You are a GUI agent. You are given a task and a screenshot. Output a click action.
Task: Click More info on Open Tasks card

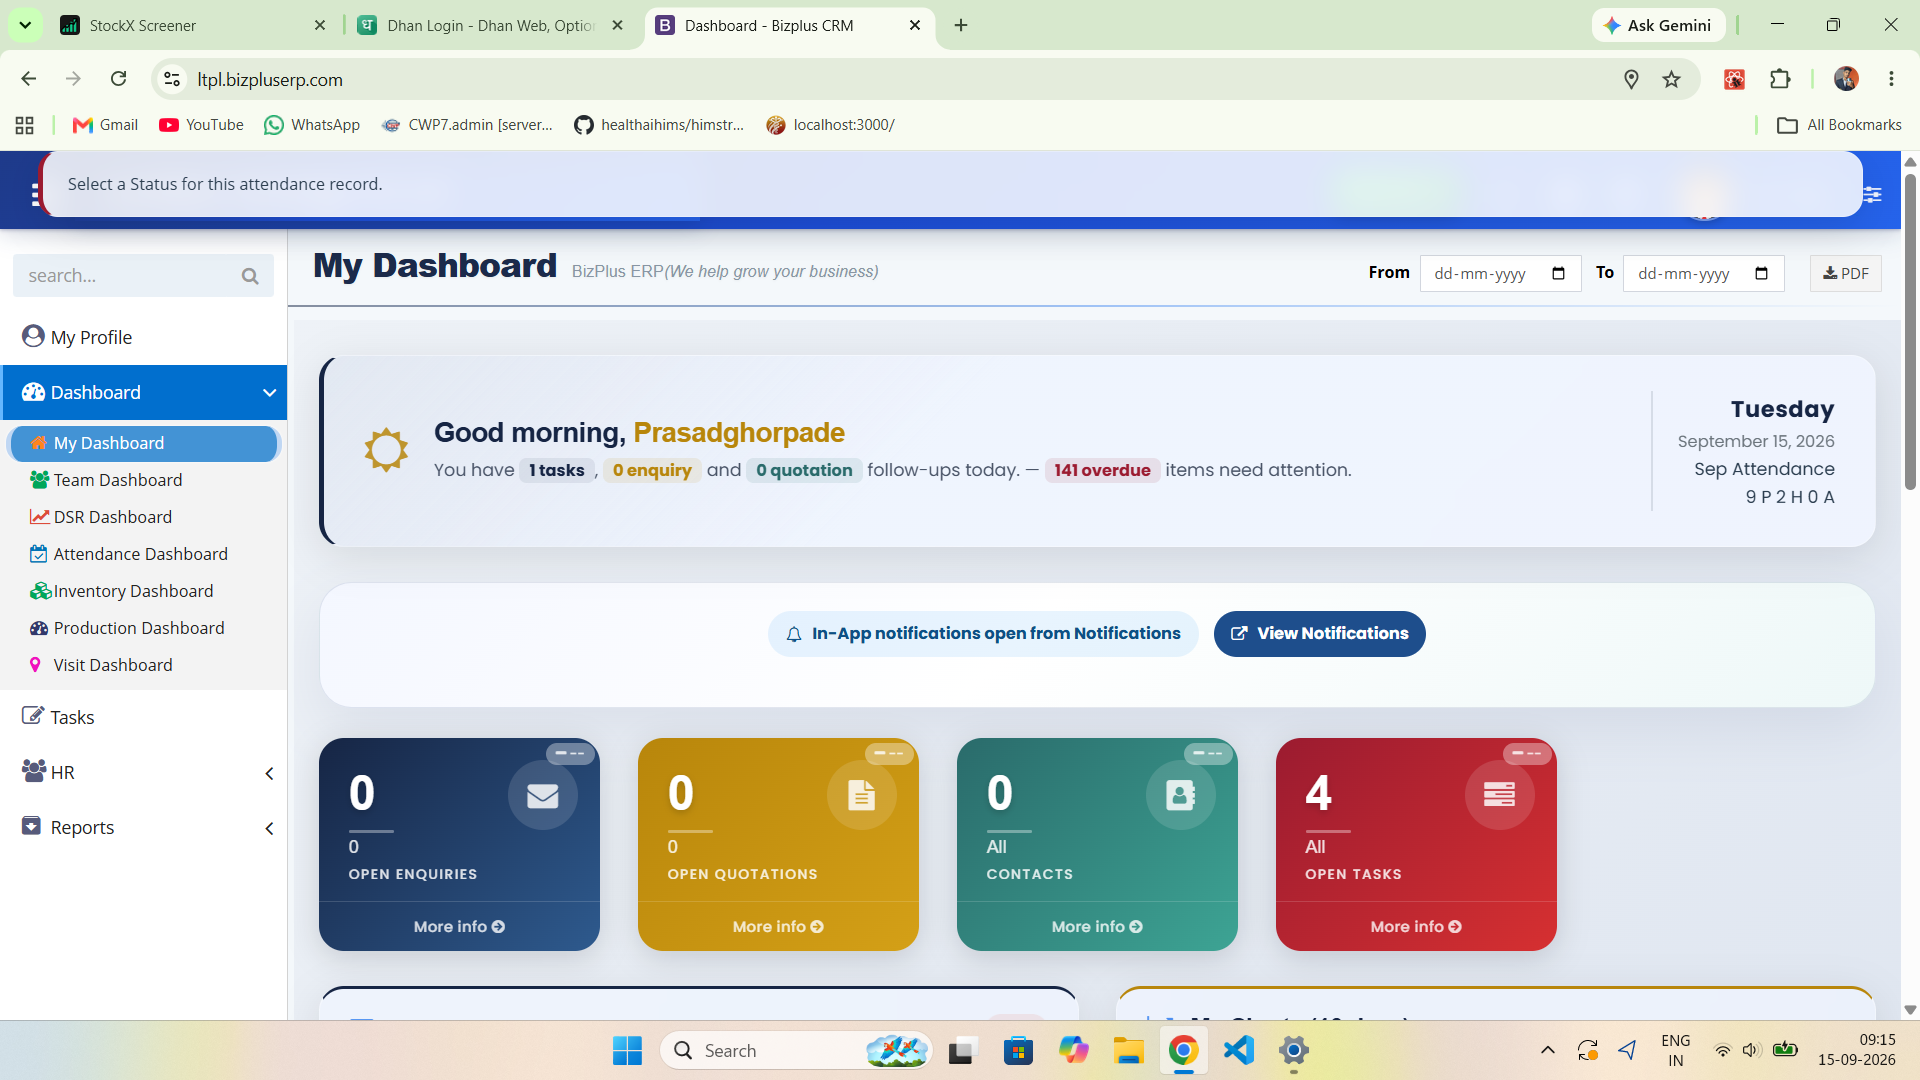click(1416, 927)
